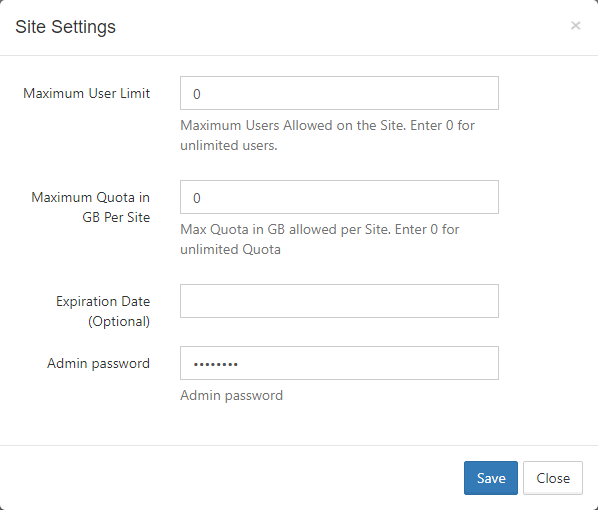Click the Expiration Date (Optional) label
The height and width of the screenshot is (510, 598).
coord(103,311)
